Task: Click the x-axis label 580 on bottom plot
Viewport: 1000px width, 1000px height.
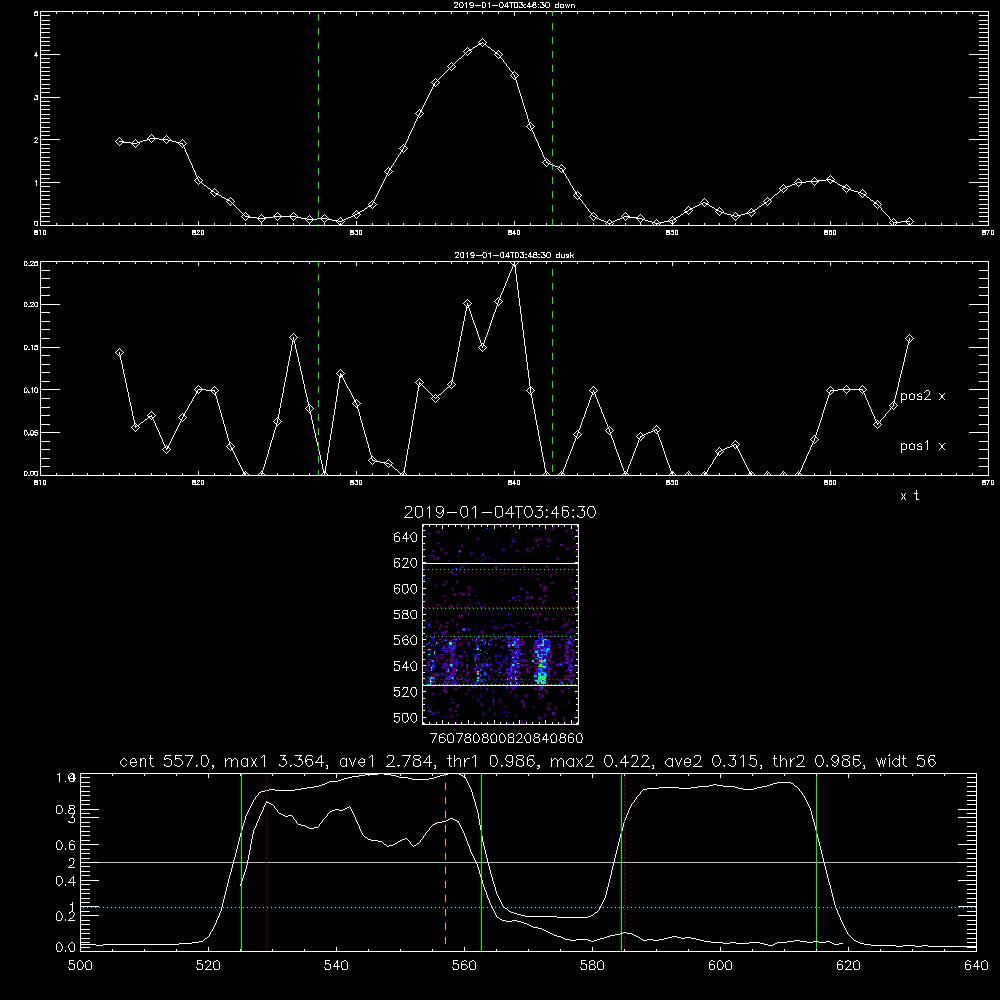Action: point(592,966)
